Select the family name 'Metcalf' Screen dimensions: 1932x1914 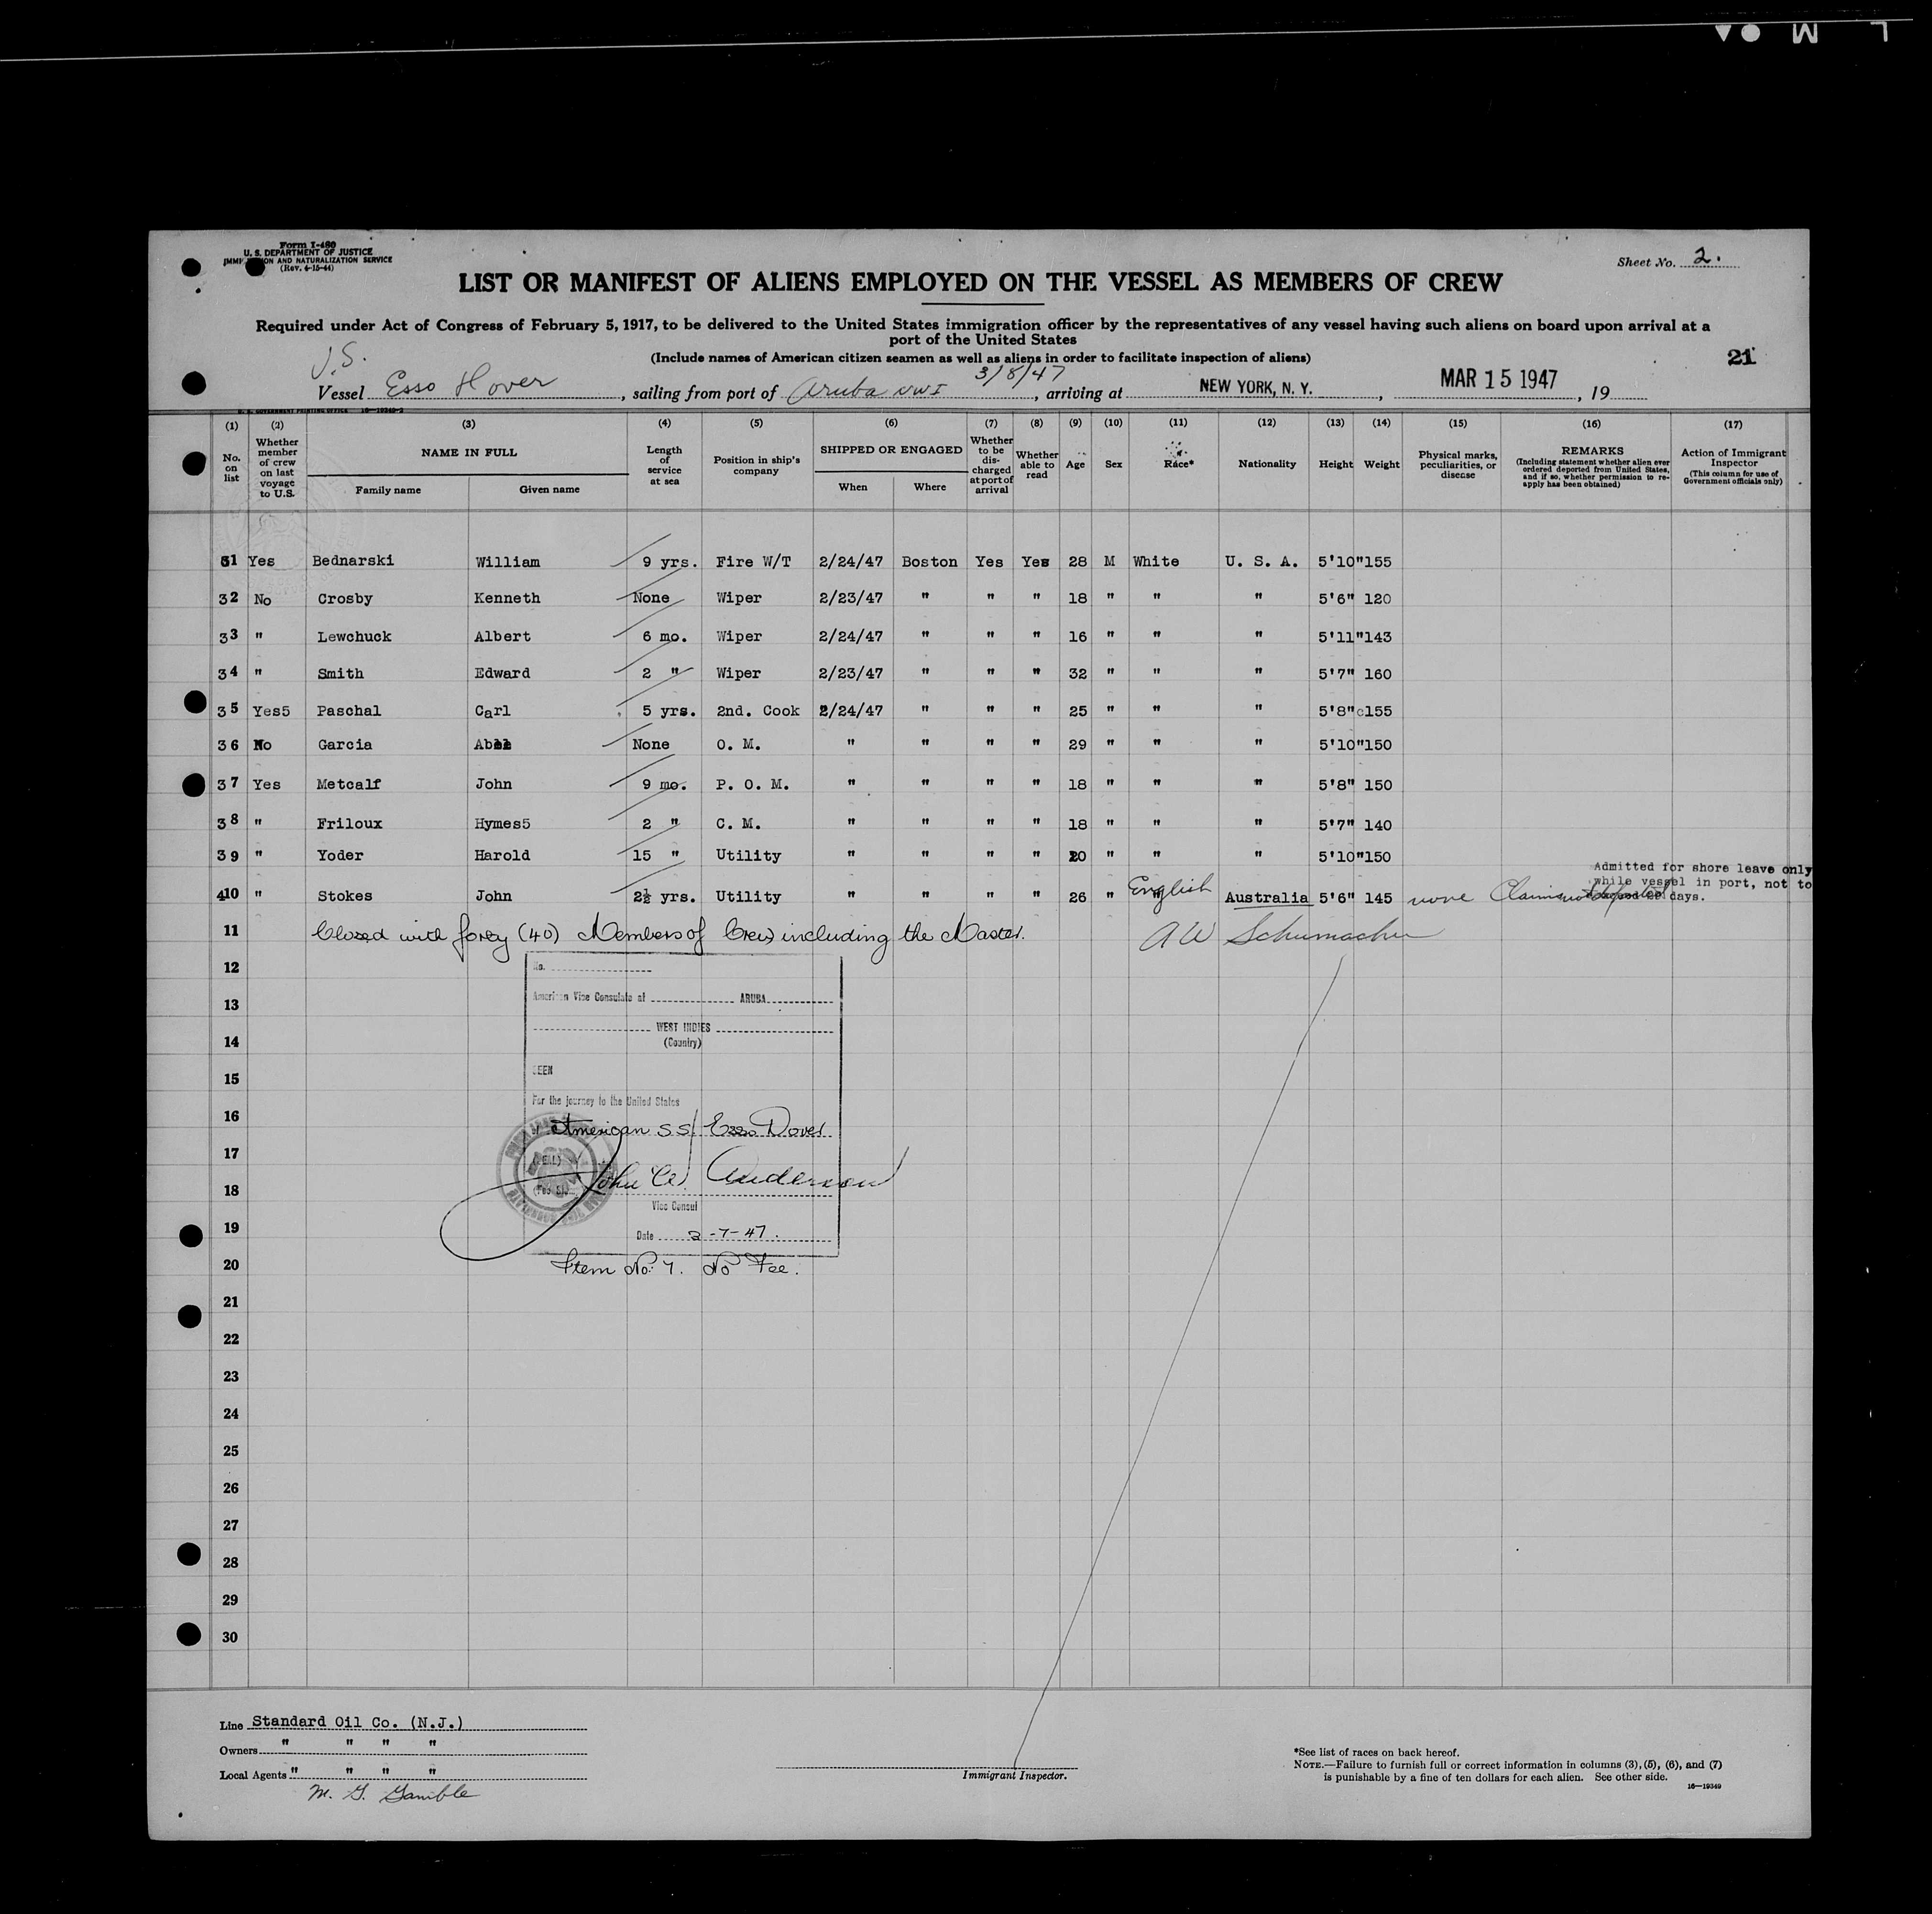(x=349, y=785)
